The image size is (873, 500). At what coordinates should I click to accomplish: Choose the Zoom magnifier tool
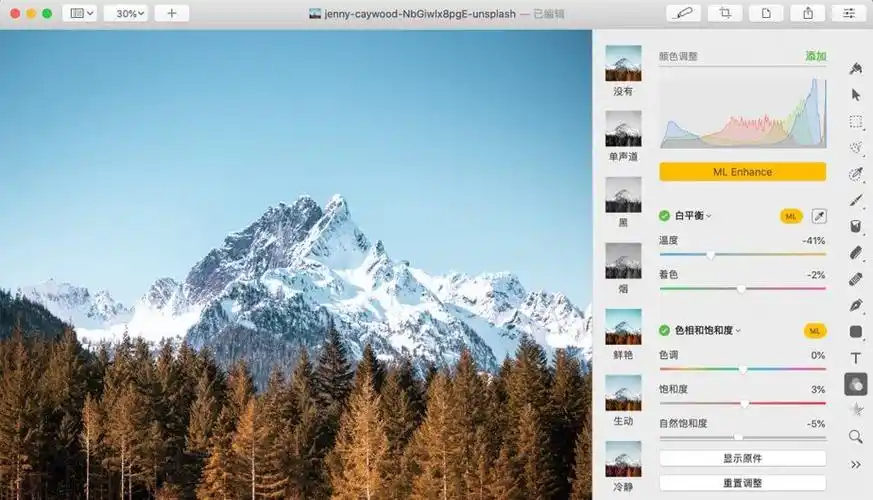[856, 437]
